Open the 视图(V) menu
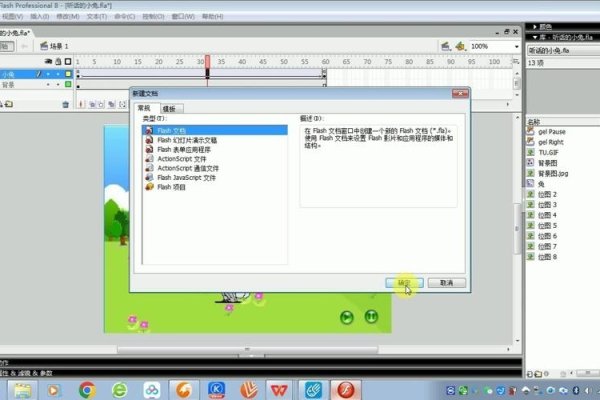 [x=13, y=16]
